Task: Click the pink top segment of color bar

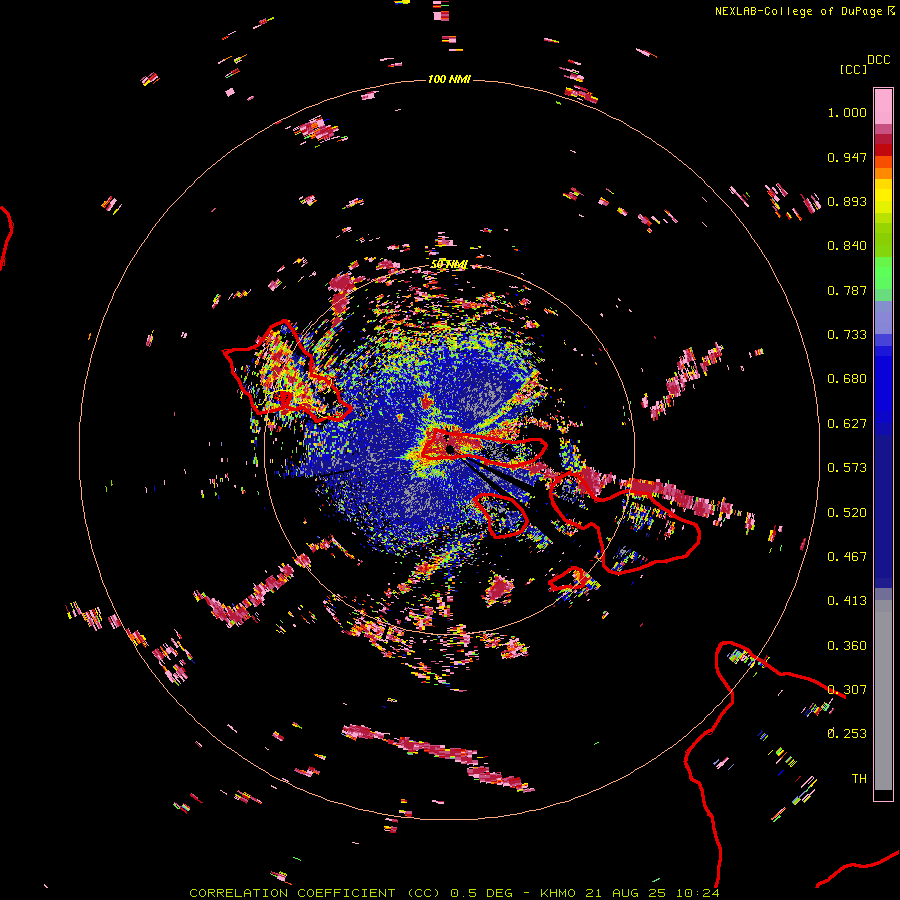Action: click(883, 107)
